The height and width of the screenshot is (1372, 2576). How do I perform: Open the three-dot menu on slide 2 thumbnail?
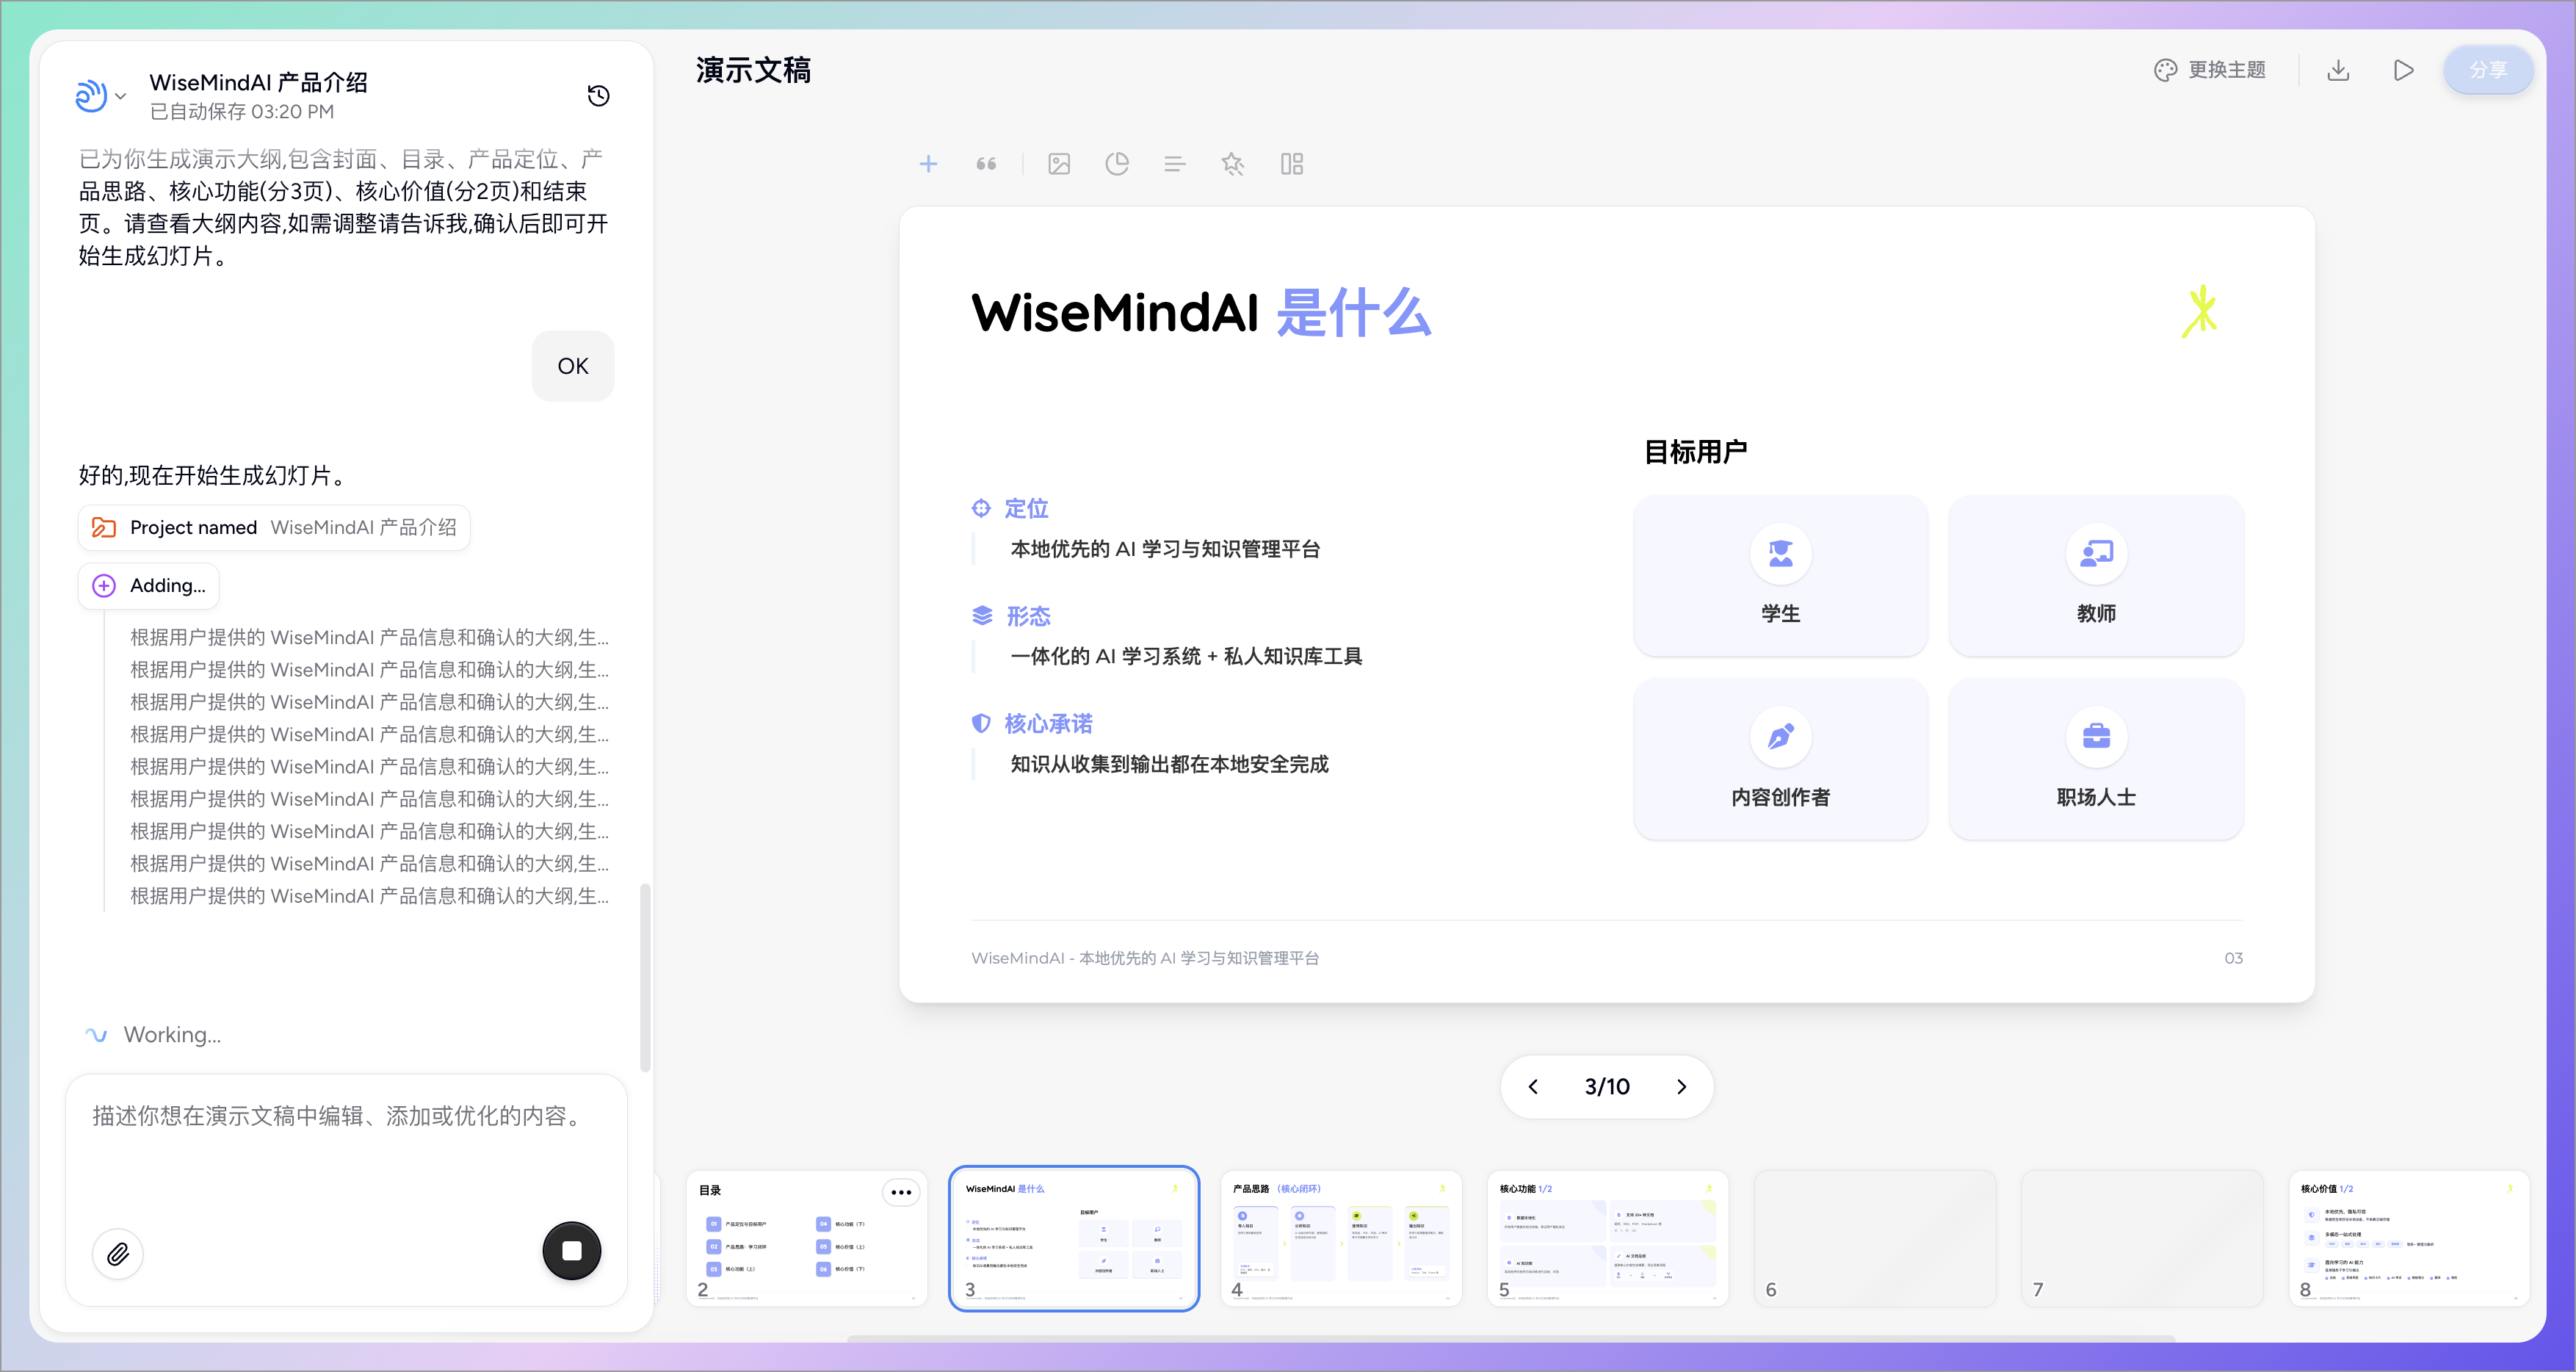point(901,1192)
